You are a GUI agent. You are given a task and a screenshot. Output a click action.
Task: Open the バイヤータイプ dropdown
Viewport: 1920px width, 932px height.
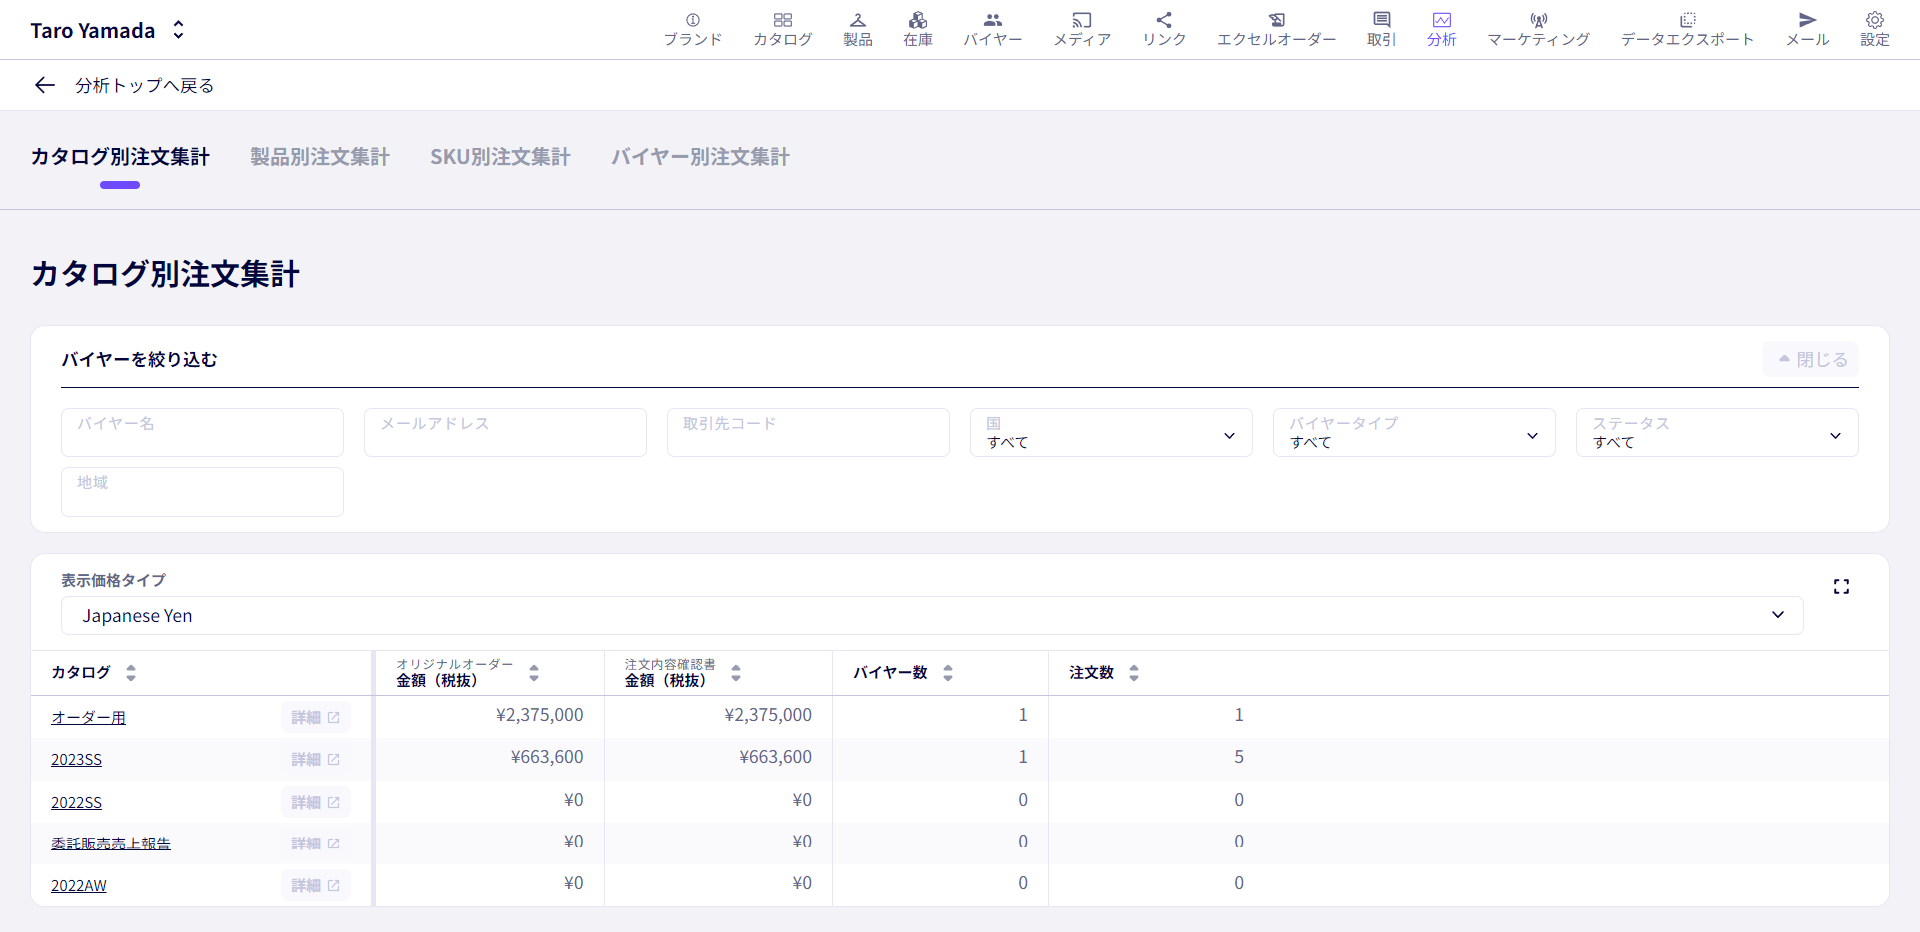pyautogui.click(x=1414, y=433)
